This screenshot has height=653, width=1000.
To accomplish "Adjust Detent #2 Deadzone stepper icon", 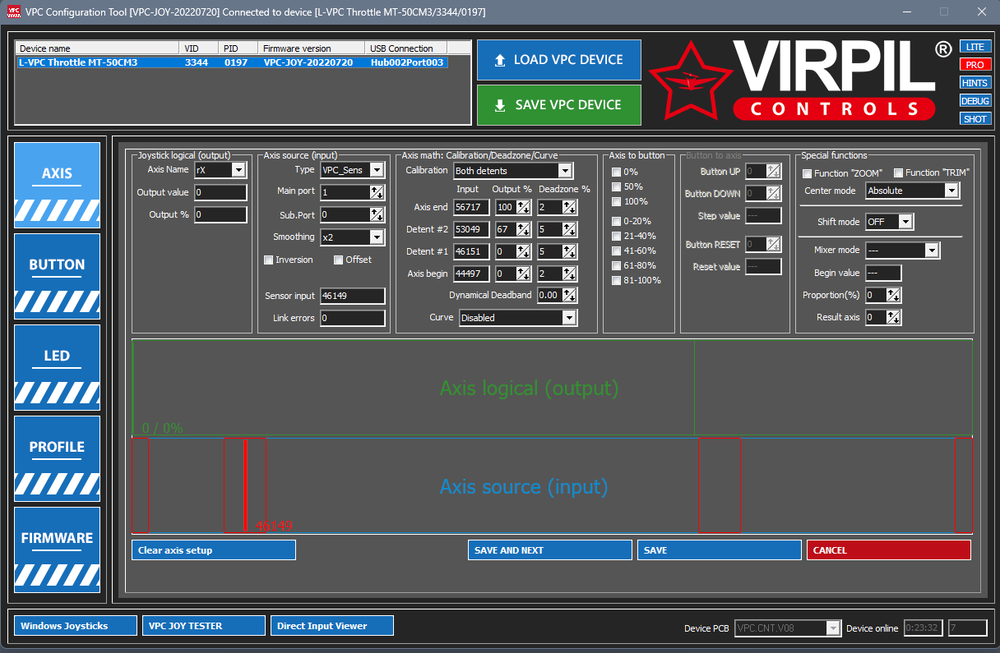I will pyautogui.click(x=570, y=230).
